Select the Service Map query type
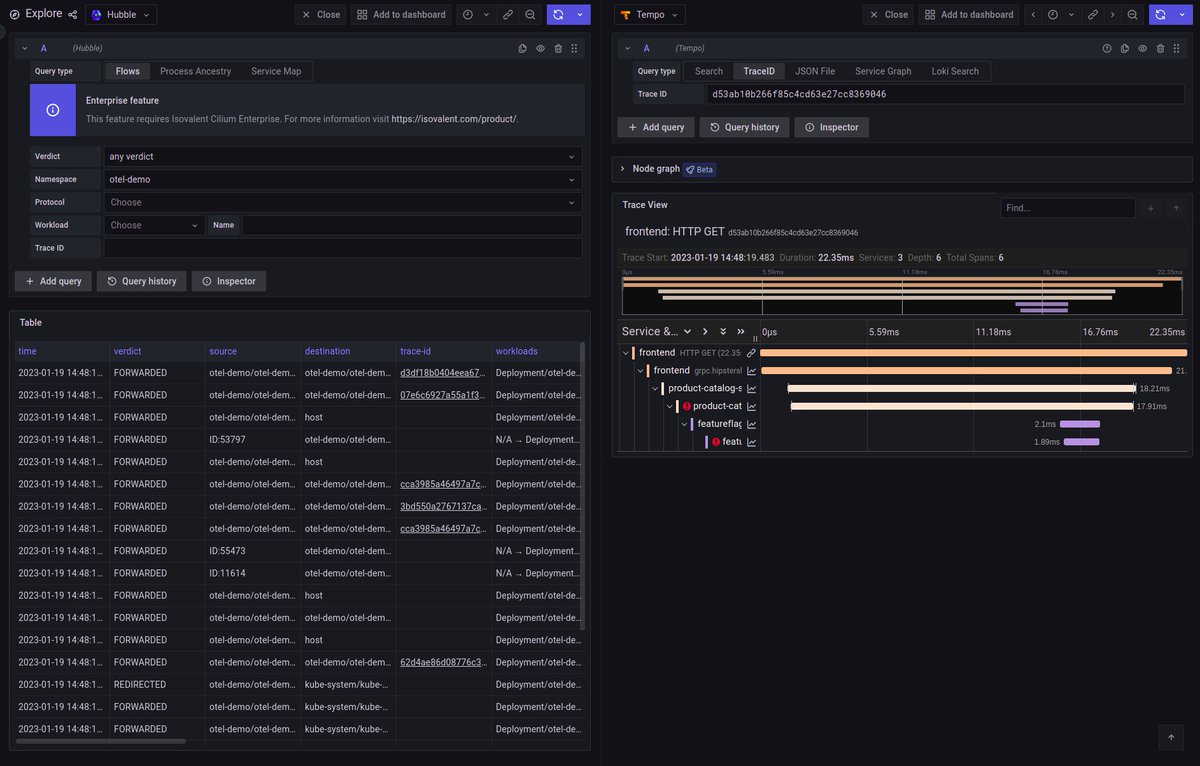 (276, 71)
